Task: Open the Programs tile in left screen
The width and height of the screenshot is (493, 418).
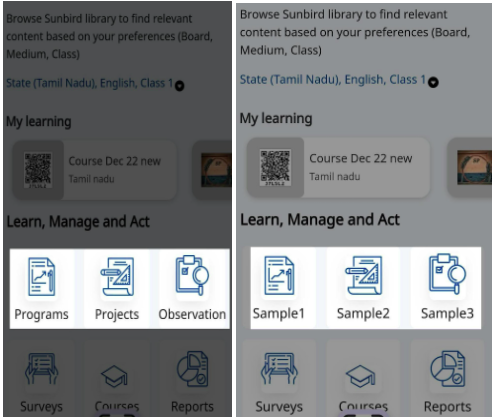Action: [41, 289]
